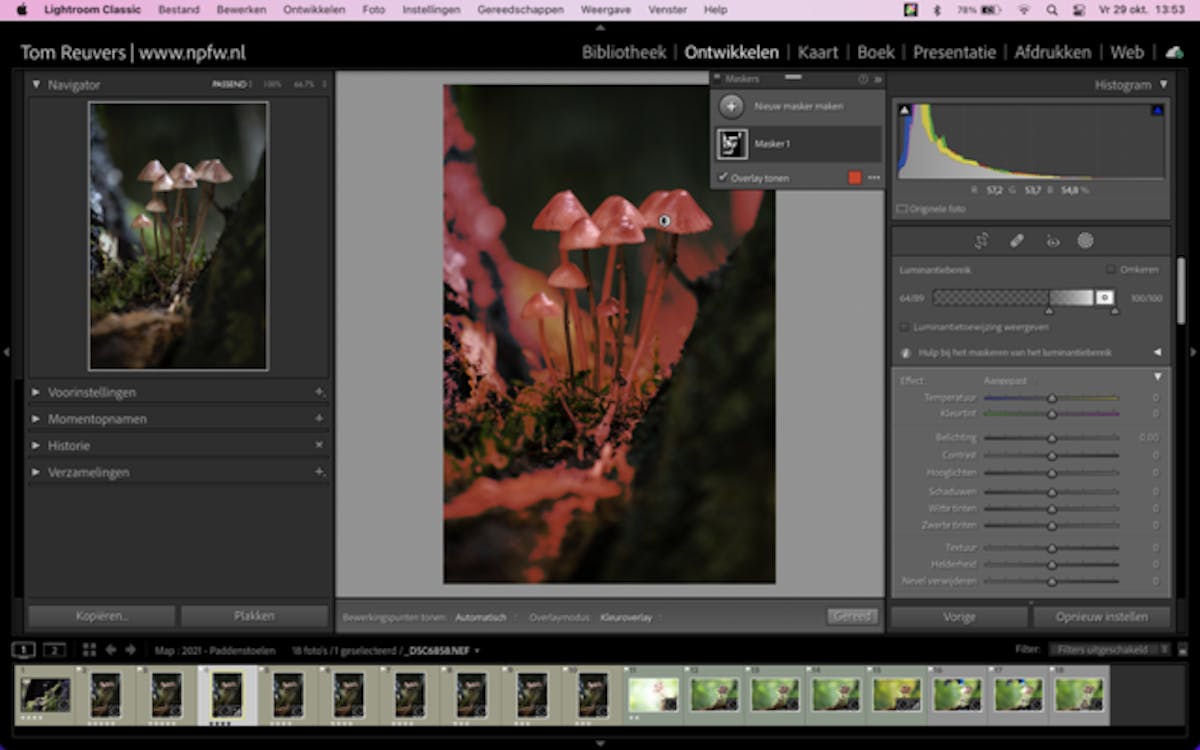Open the overlay options three-dots menu
The height and width of the screenshot is (750, 1200).
874,178
